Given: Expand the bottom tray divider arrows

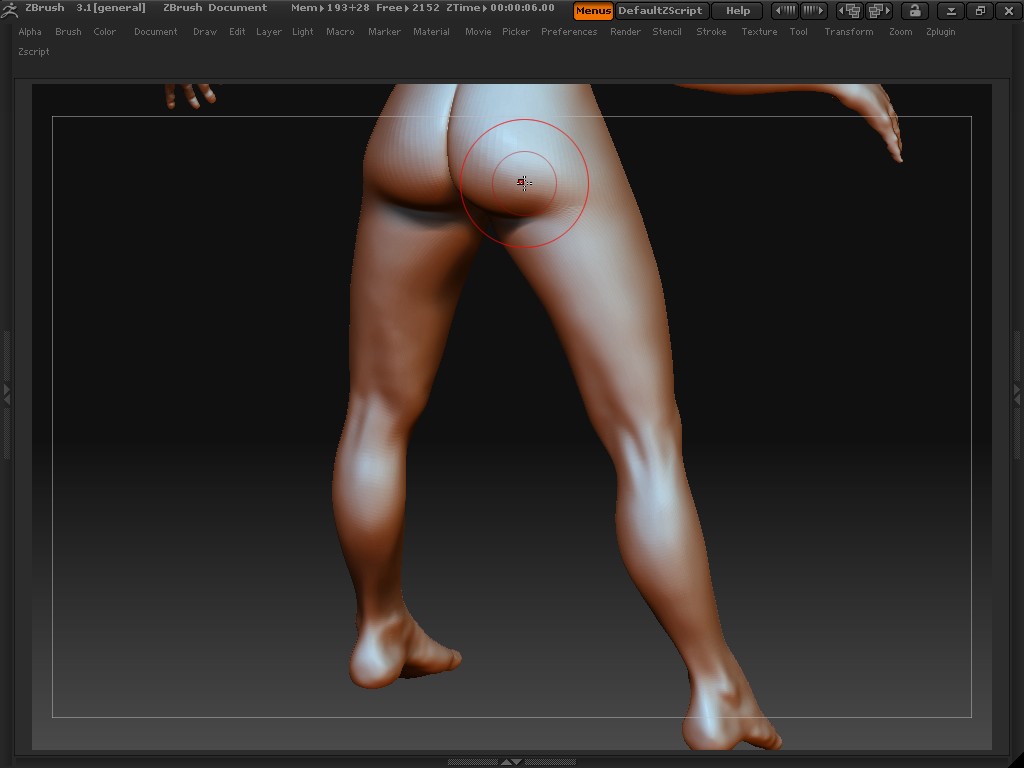Looking at the screenshot, I should point(511,761).
